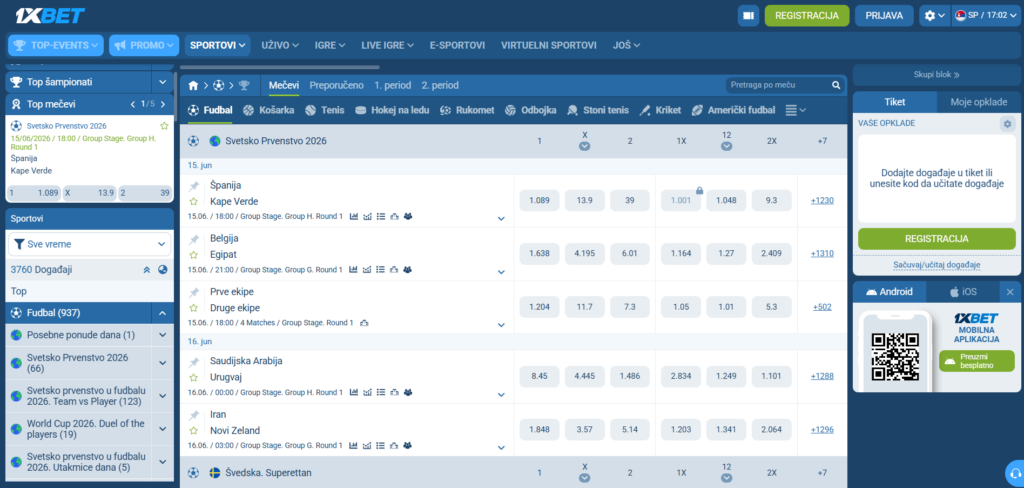Collapse Skupi blok sidebar
Viewport: 1024px width, 488px height.
coord(936,75)
